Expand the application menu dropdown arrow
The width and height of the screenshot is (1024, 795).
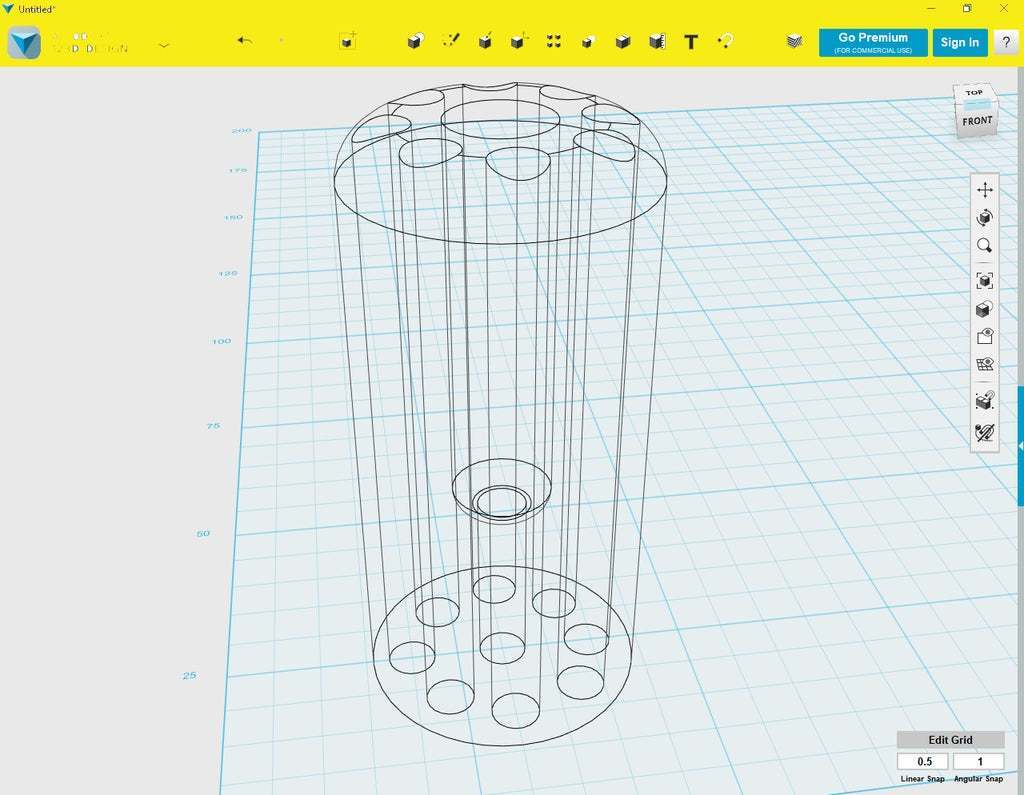pos(164,45)
